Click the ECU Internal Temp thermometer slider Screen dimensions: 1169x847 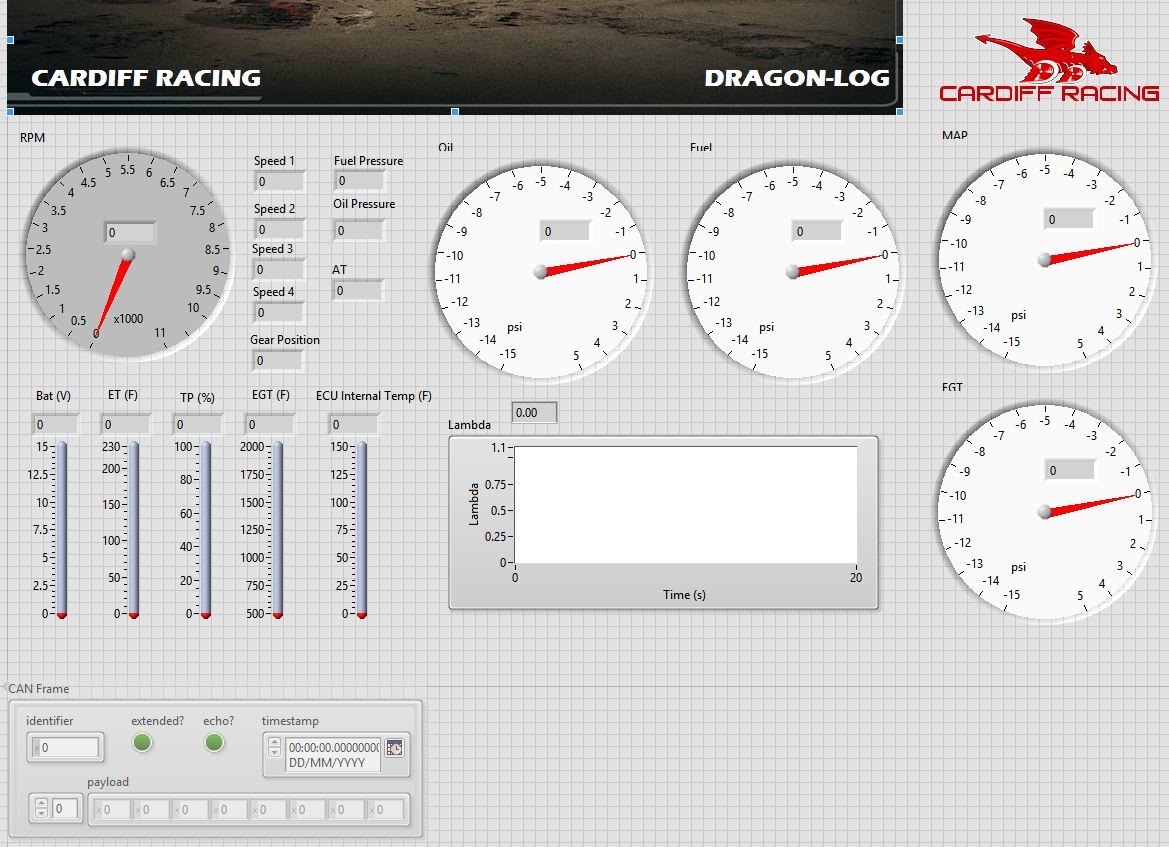coord(362,530)
